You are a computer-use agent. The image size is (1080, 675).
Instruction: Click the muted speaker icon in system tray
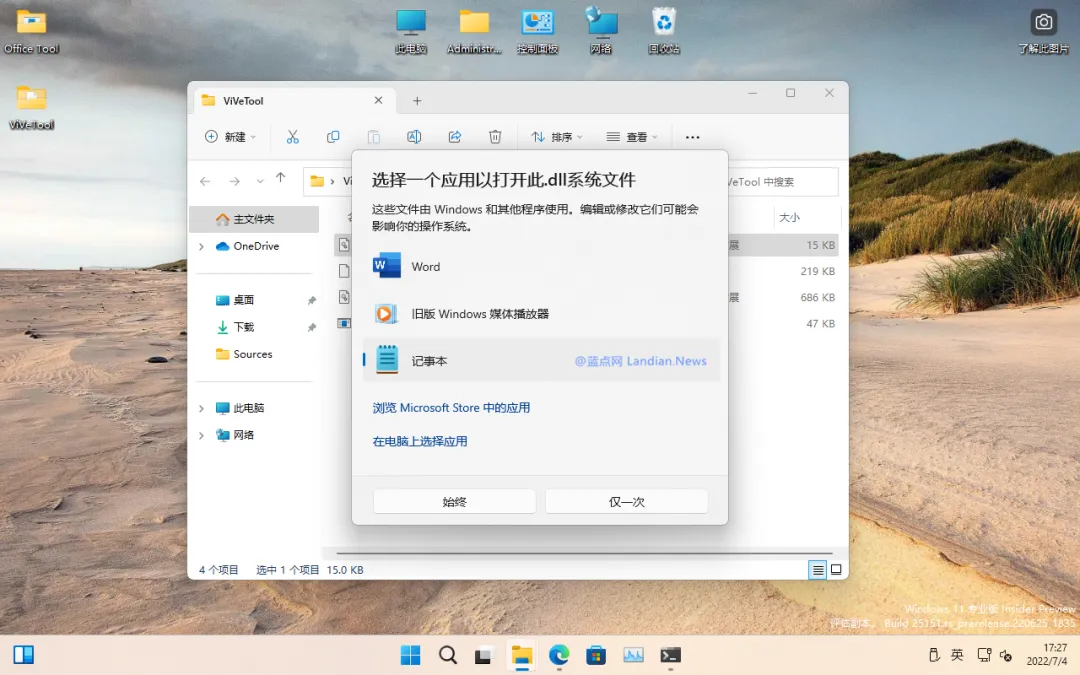click(x=1005, y=655)
